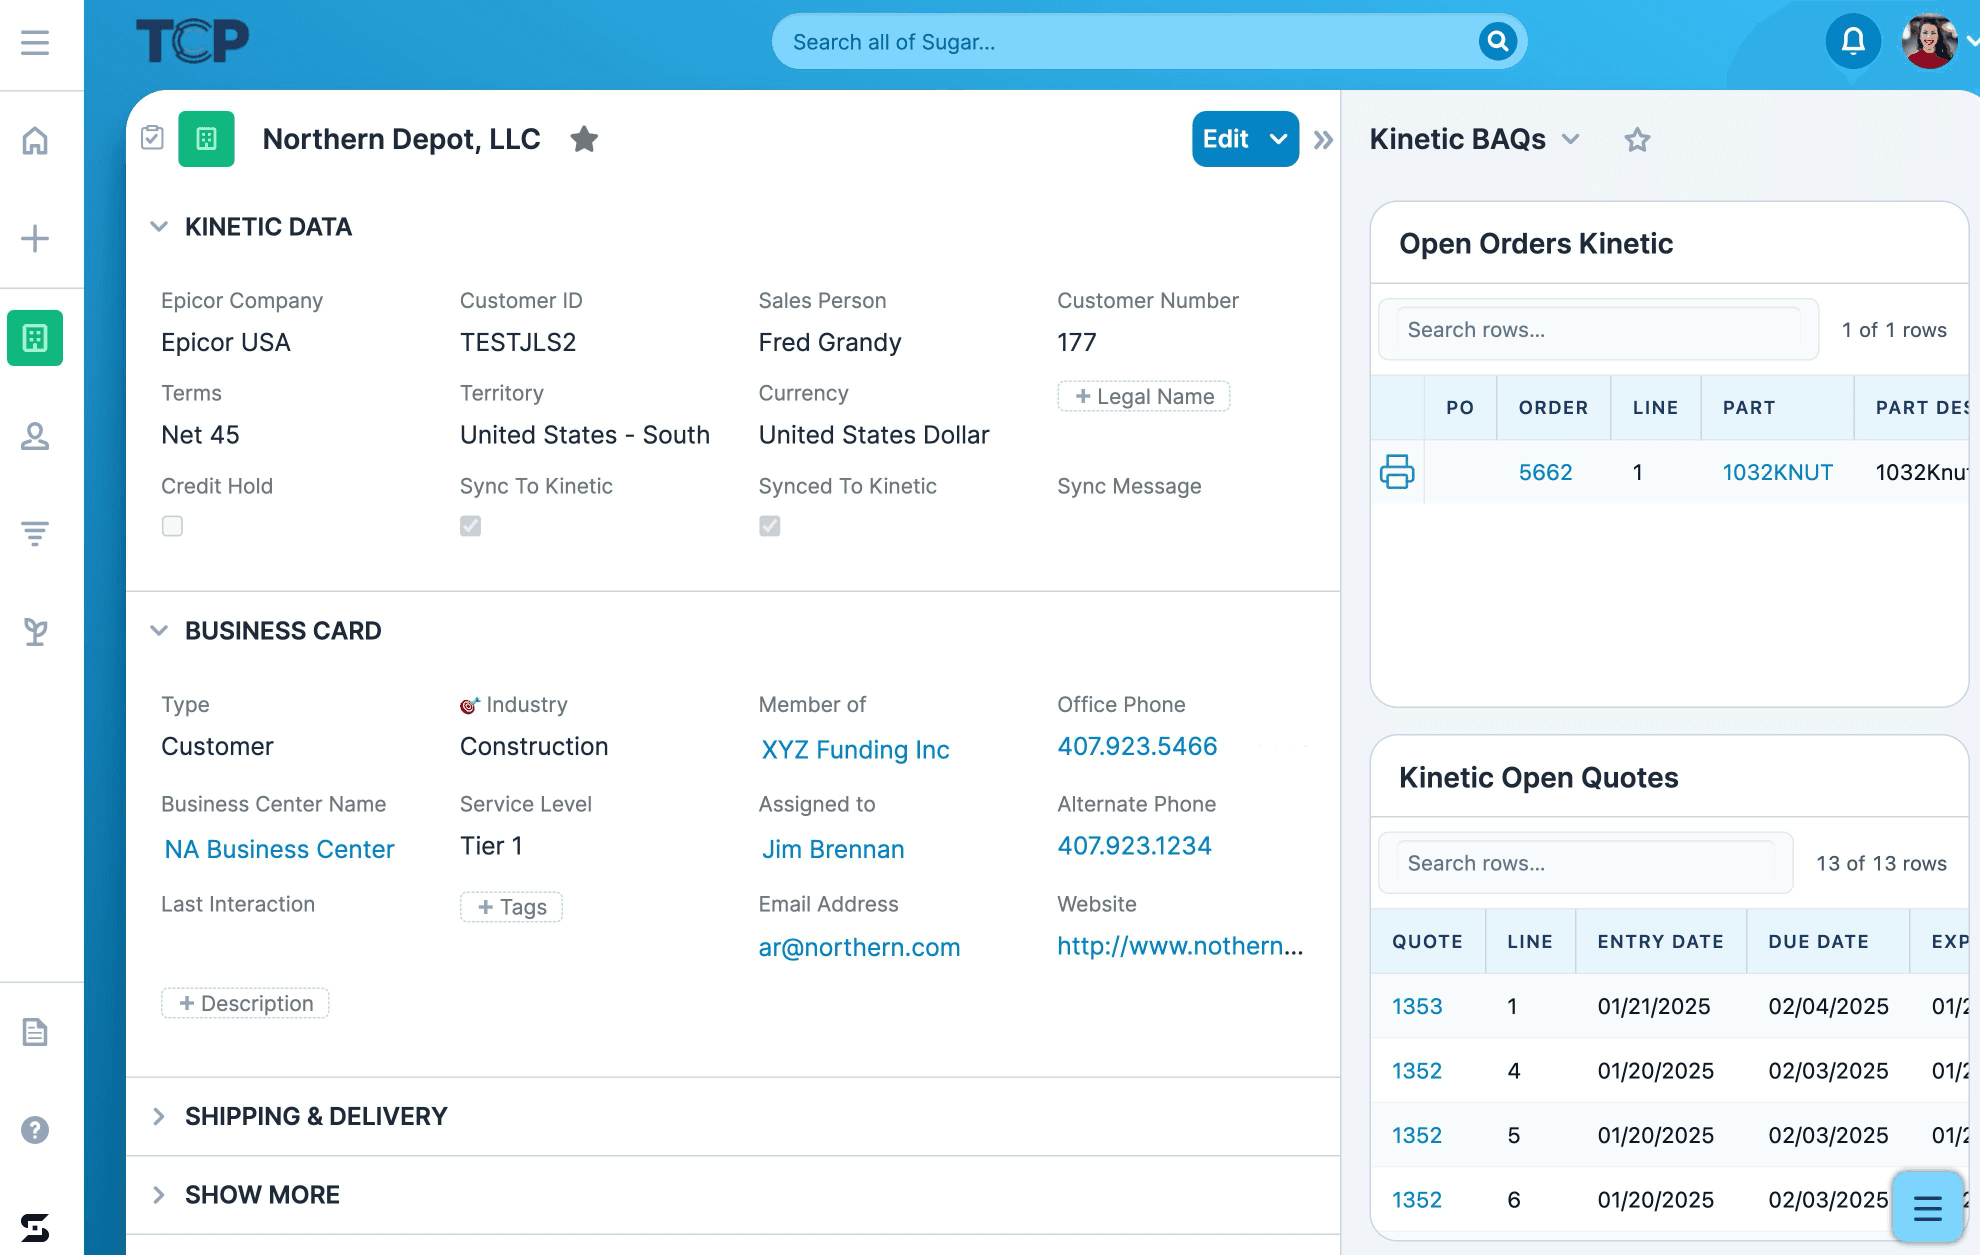
Task: Open quote 1353 link
Action: tap(1417, 1006)
